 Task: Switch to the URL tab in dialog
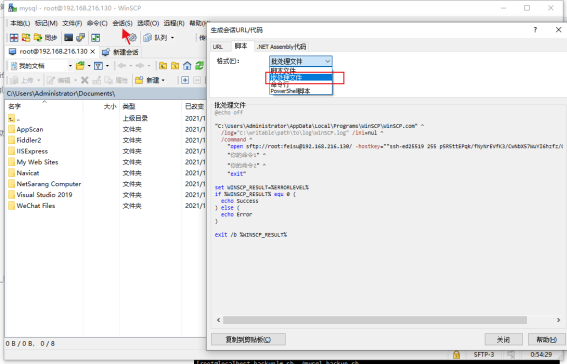tap(218, 47)
